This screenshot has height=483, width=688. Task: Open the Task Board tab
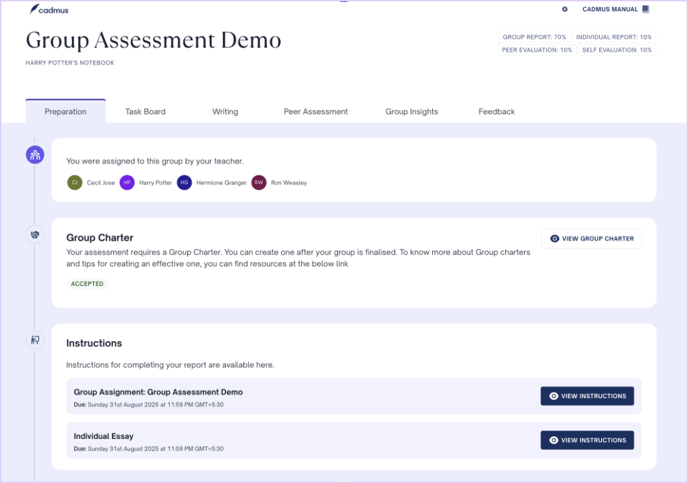(x=145, y=111)
